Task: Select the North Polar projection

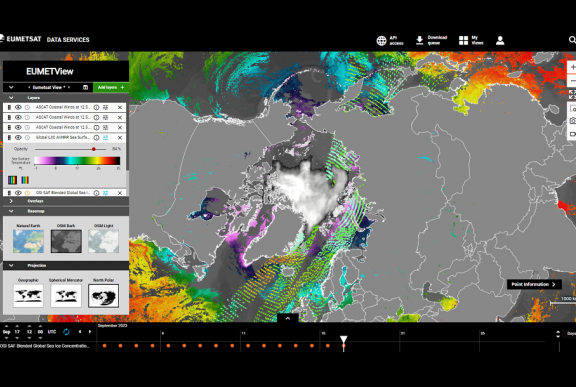Action: point(104,296)
